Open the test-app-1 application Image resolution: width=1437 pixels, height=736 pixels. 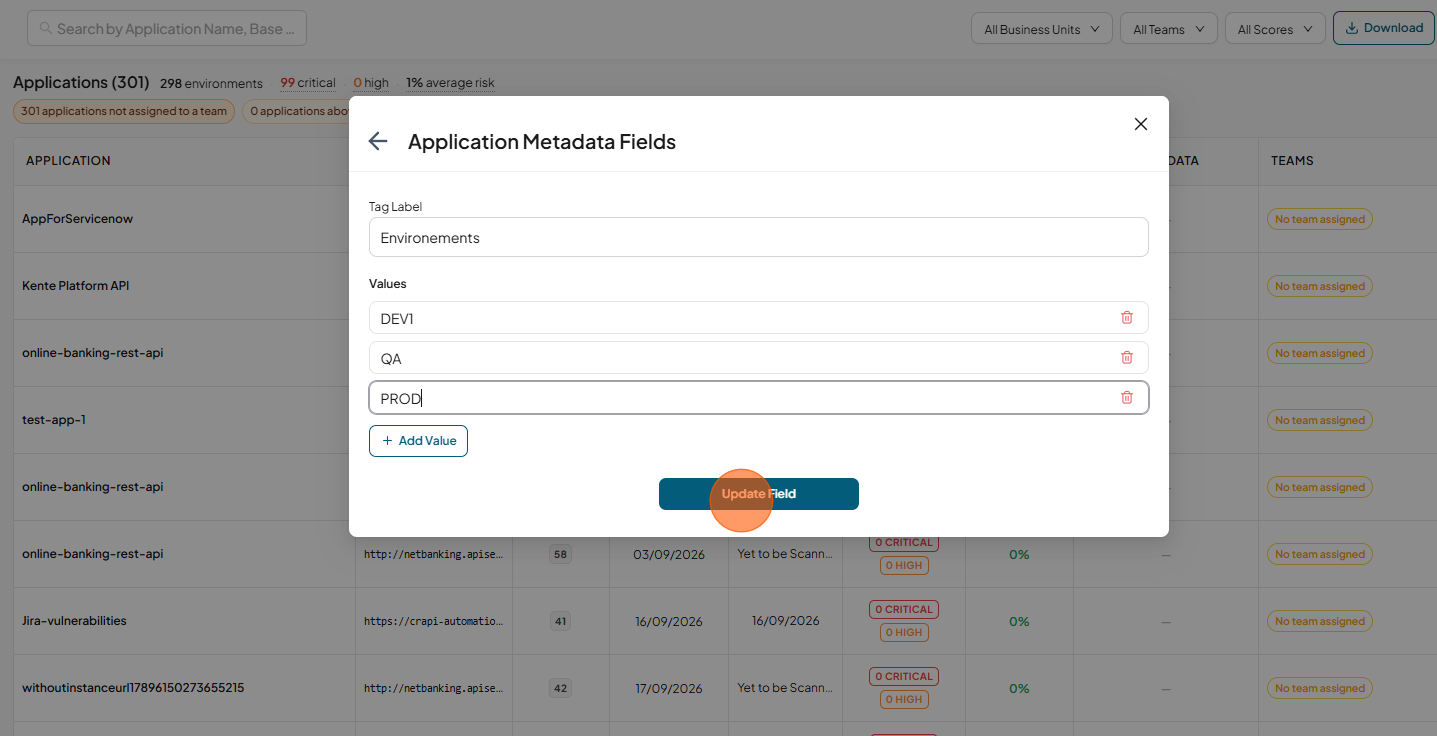point(54,419)
